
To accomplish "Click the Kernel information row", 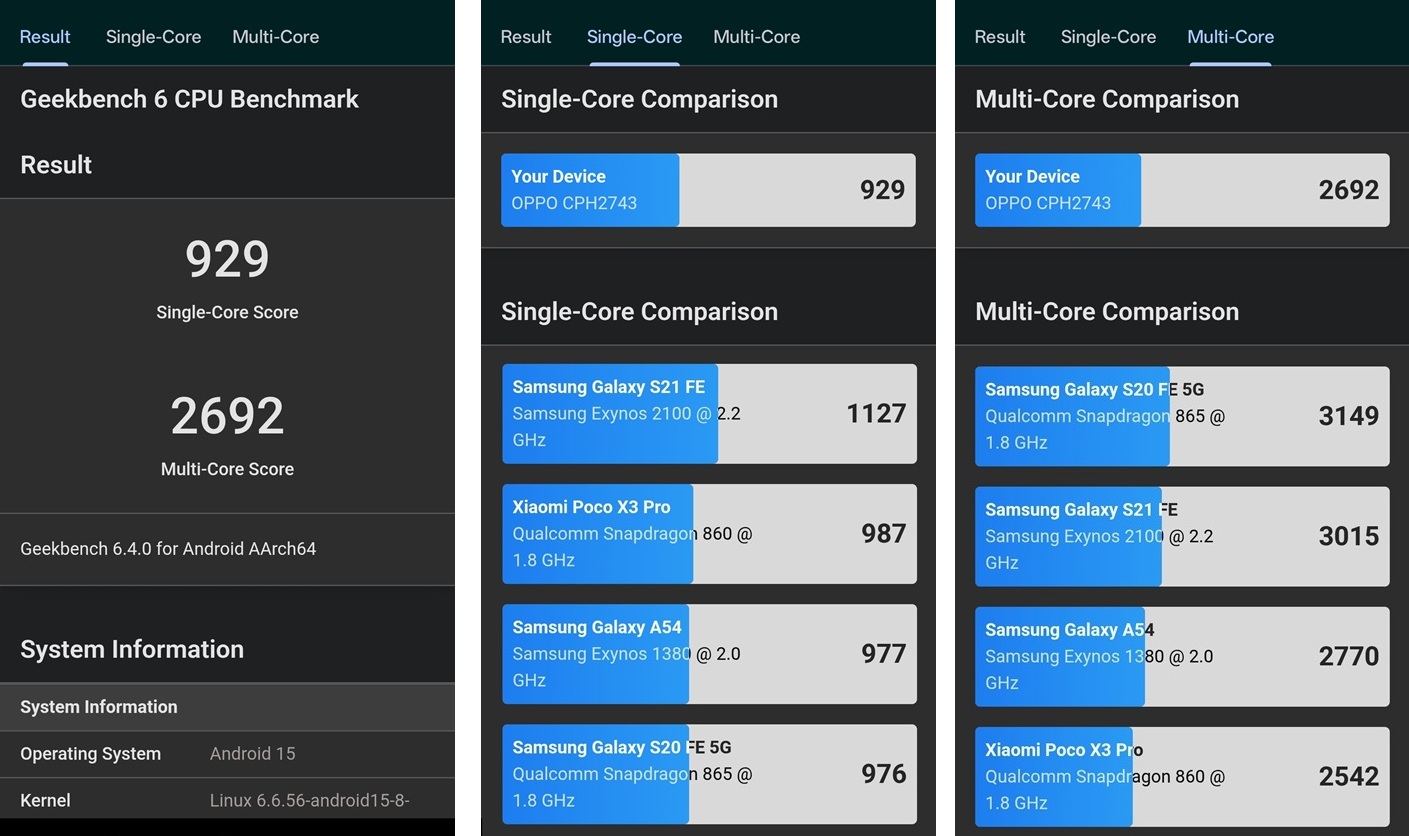I will click(227, 799).
